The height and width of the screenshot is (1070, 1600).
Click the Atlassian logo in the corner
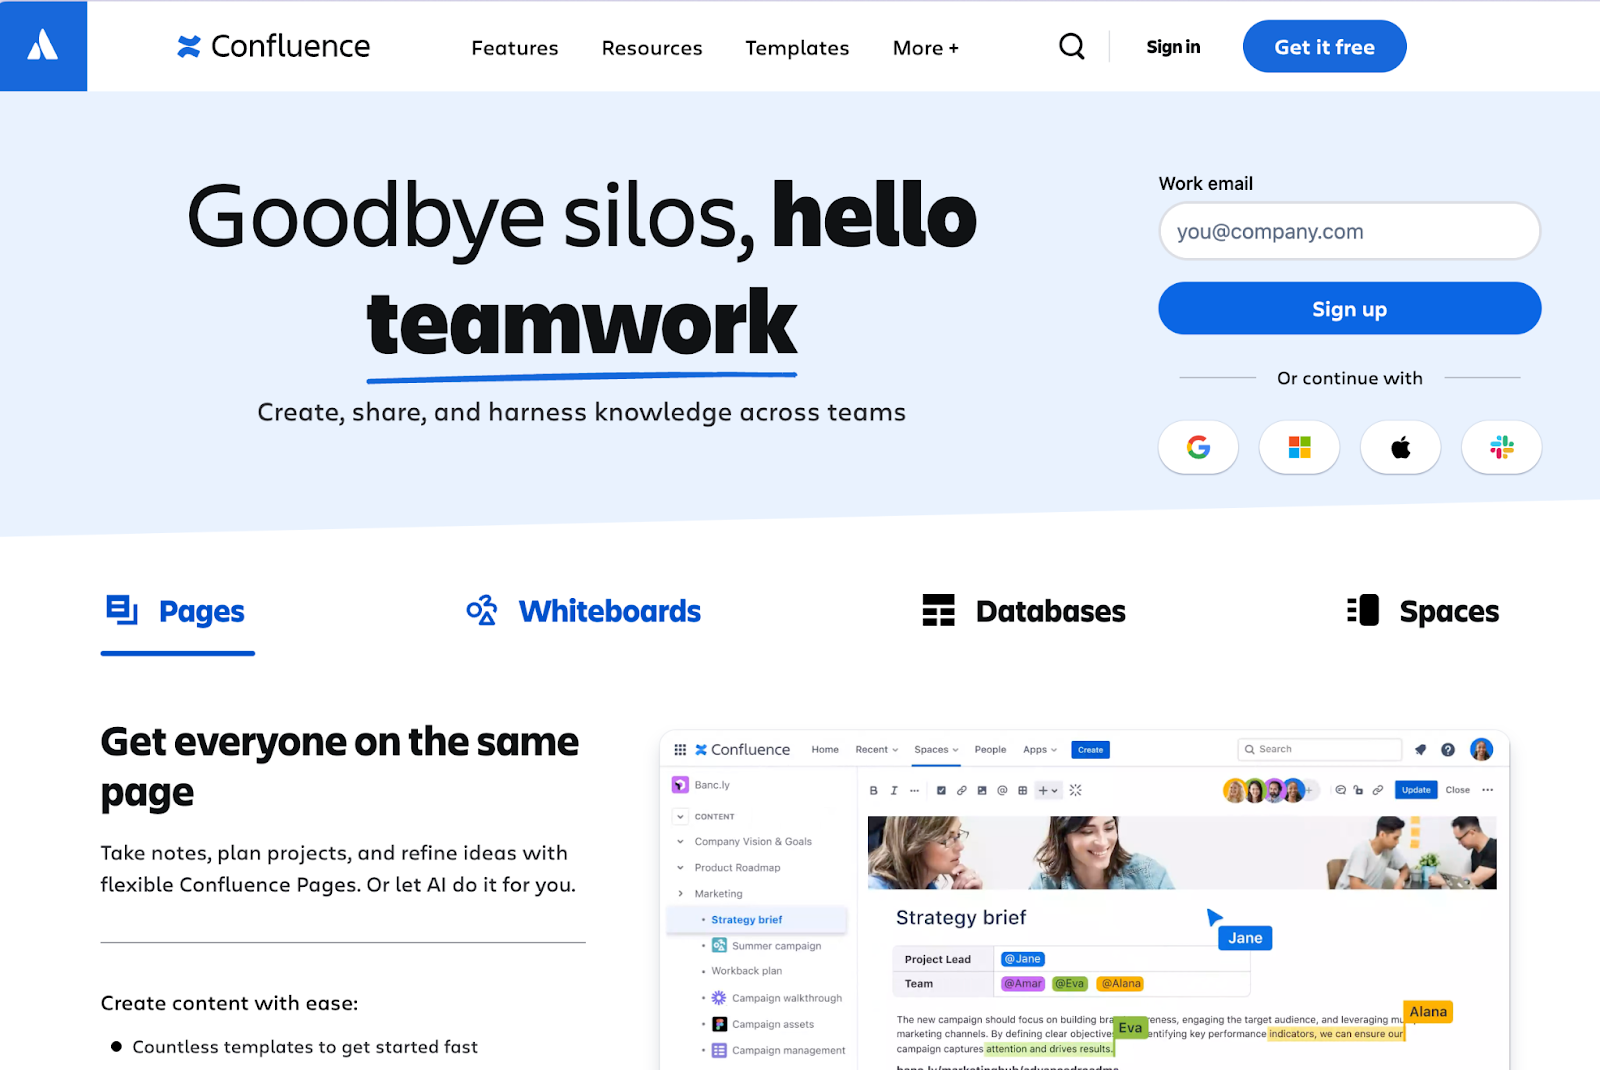pyautogui.click(x=43, y=46)
